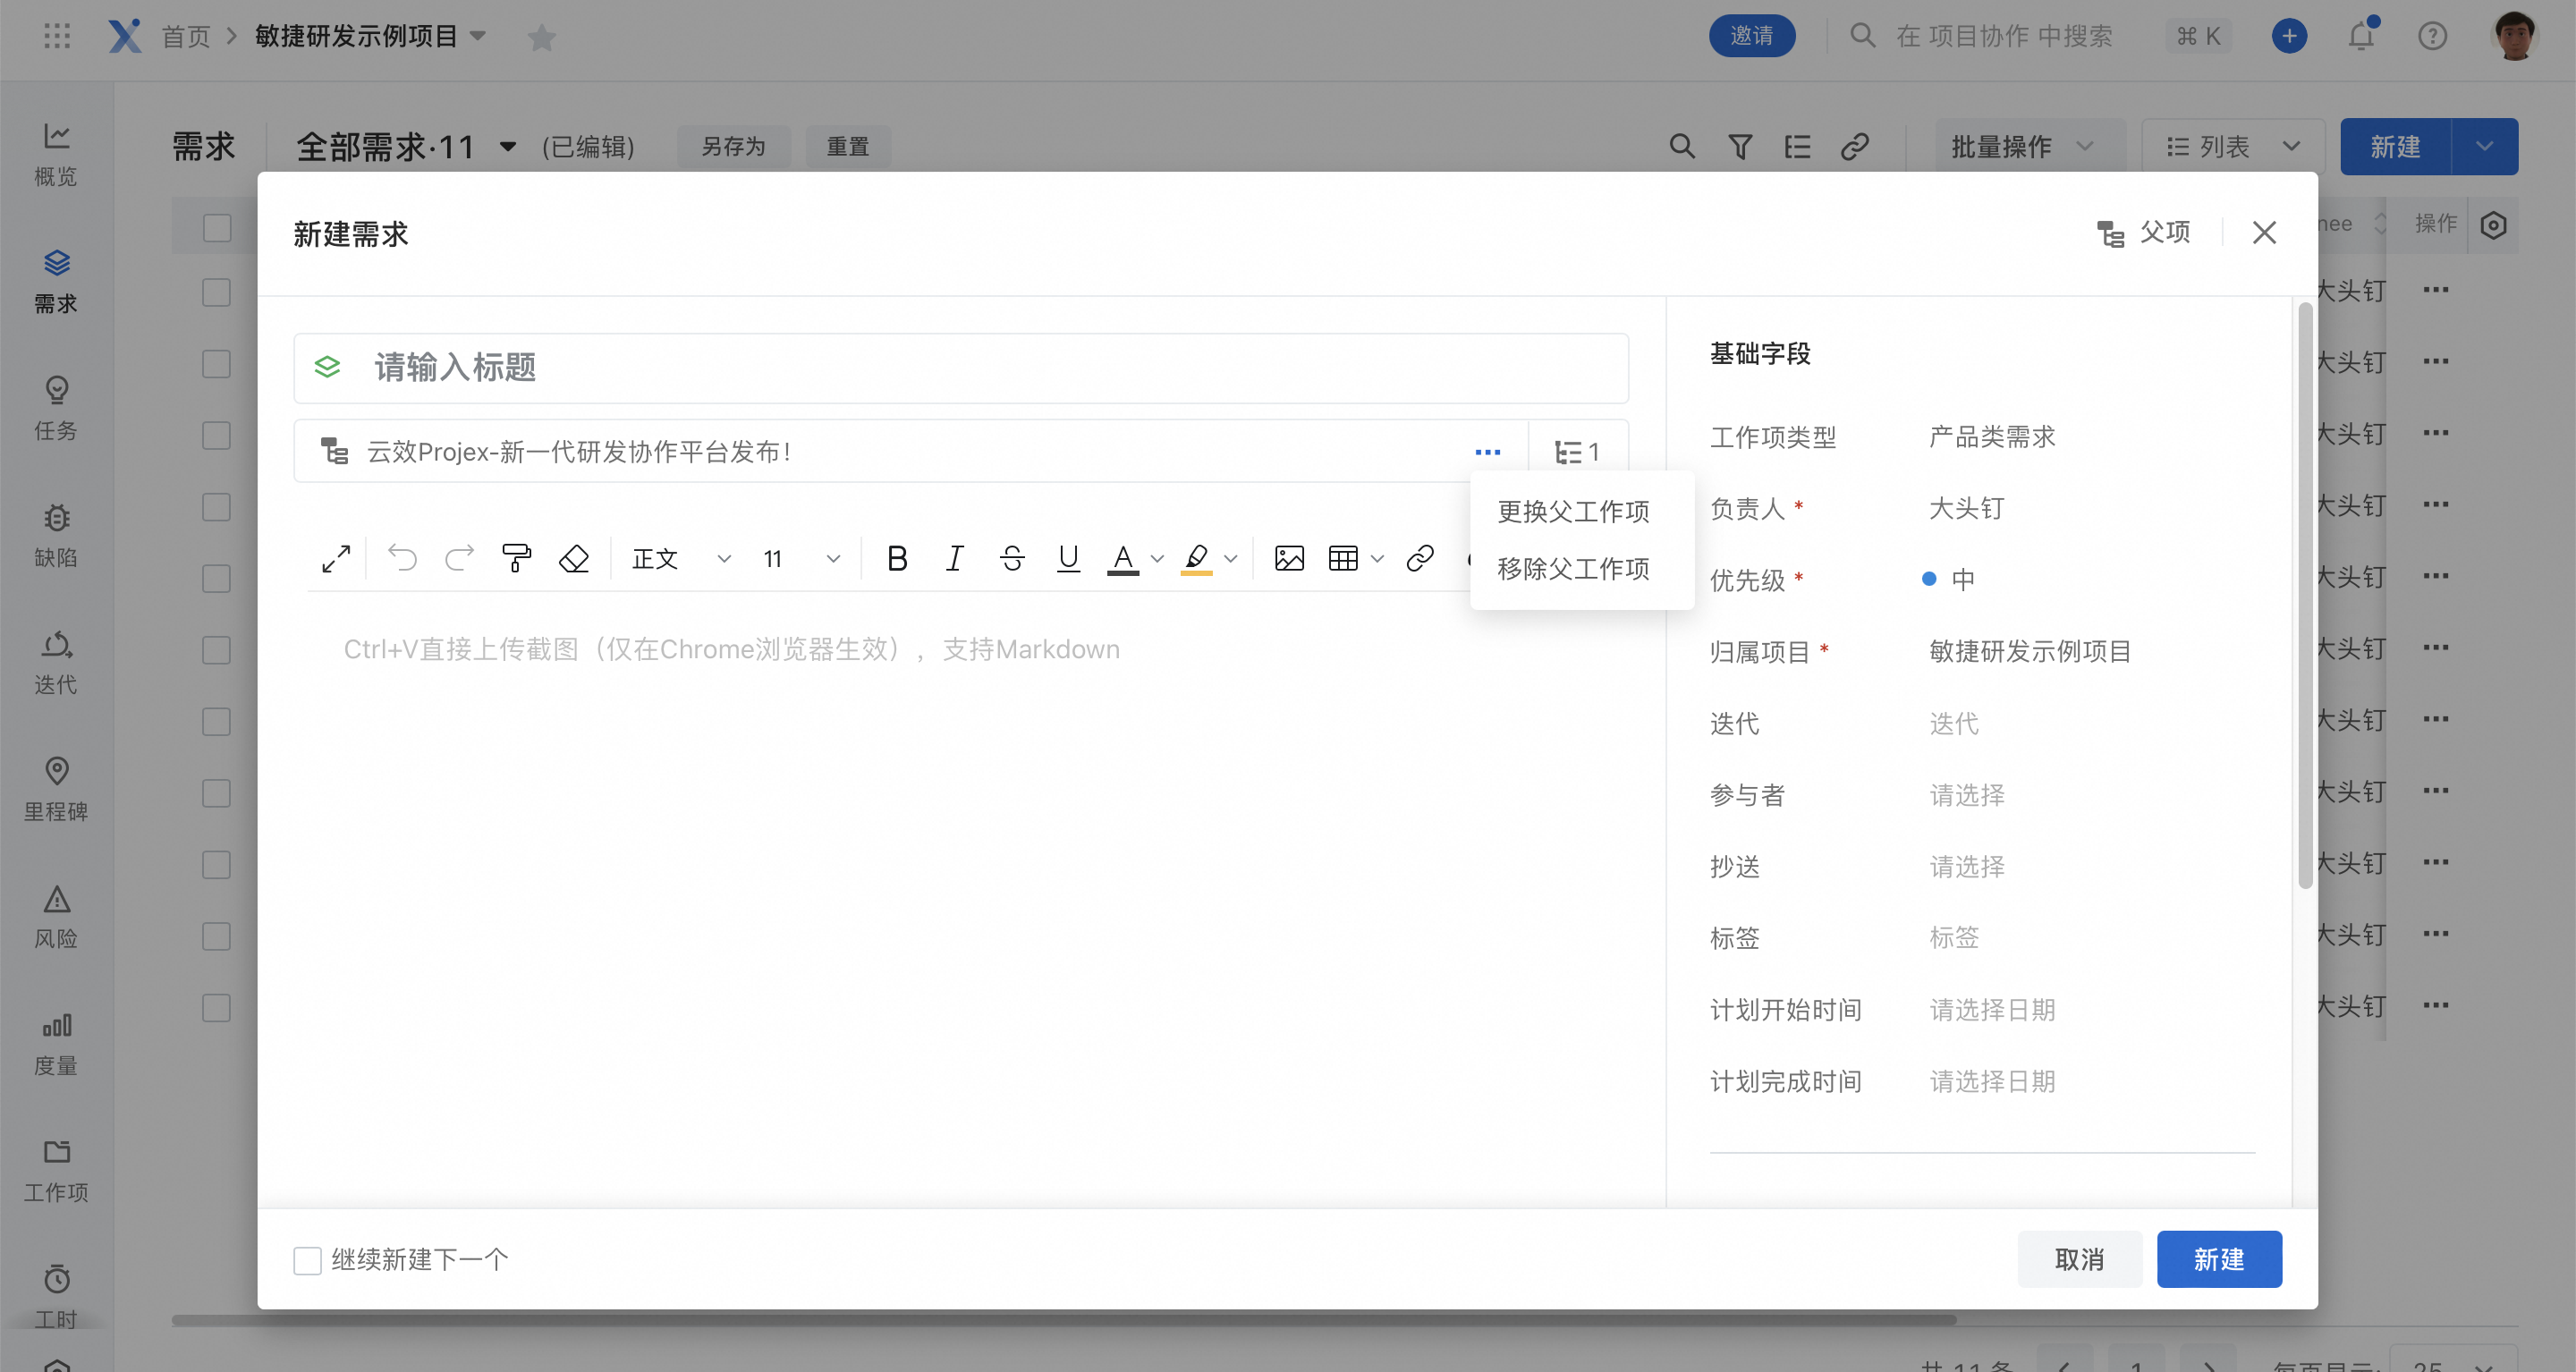Click the 取消 button
This screenshot has height=1372, width=2576.
coord(2079,1260)
